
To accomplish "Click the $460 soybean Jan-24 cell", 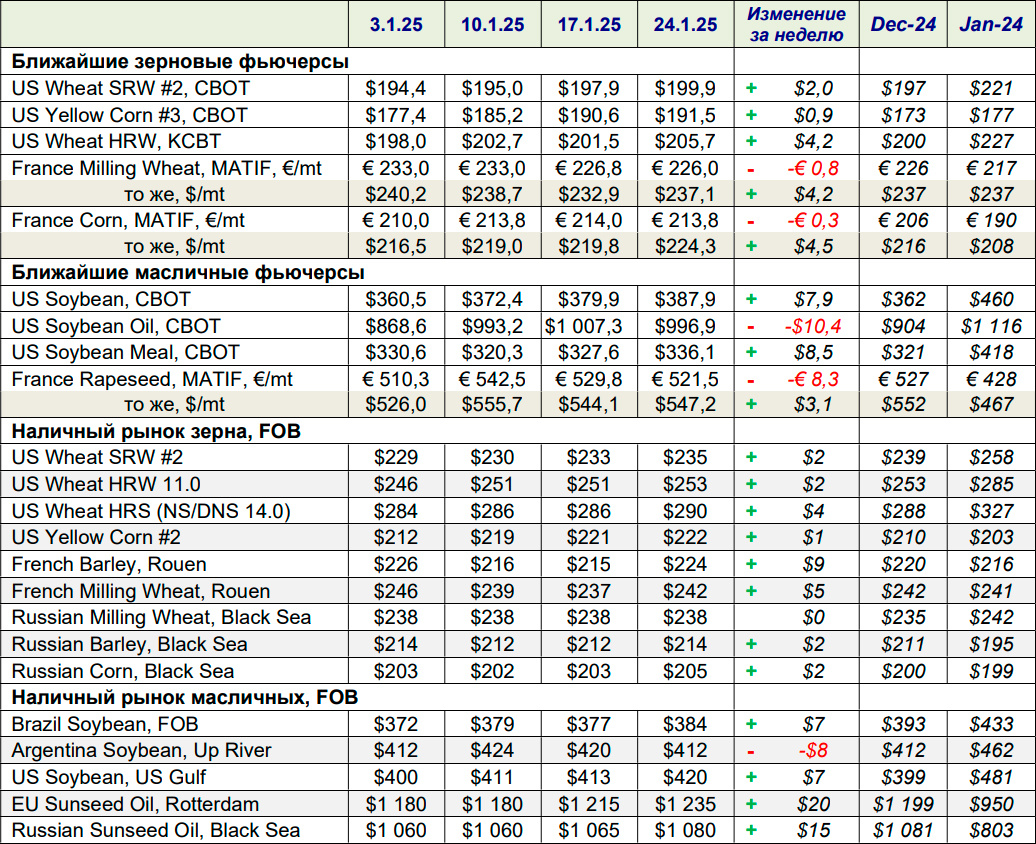I will coord(991,299).
